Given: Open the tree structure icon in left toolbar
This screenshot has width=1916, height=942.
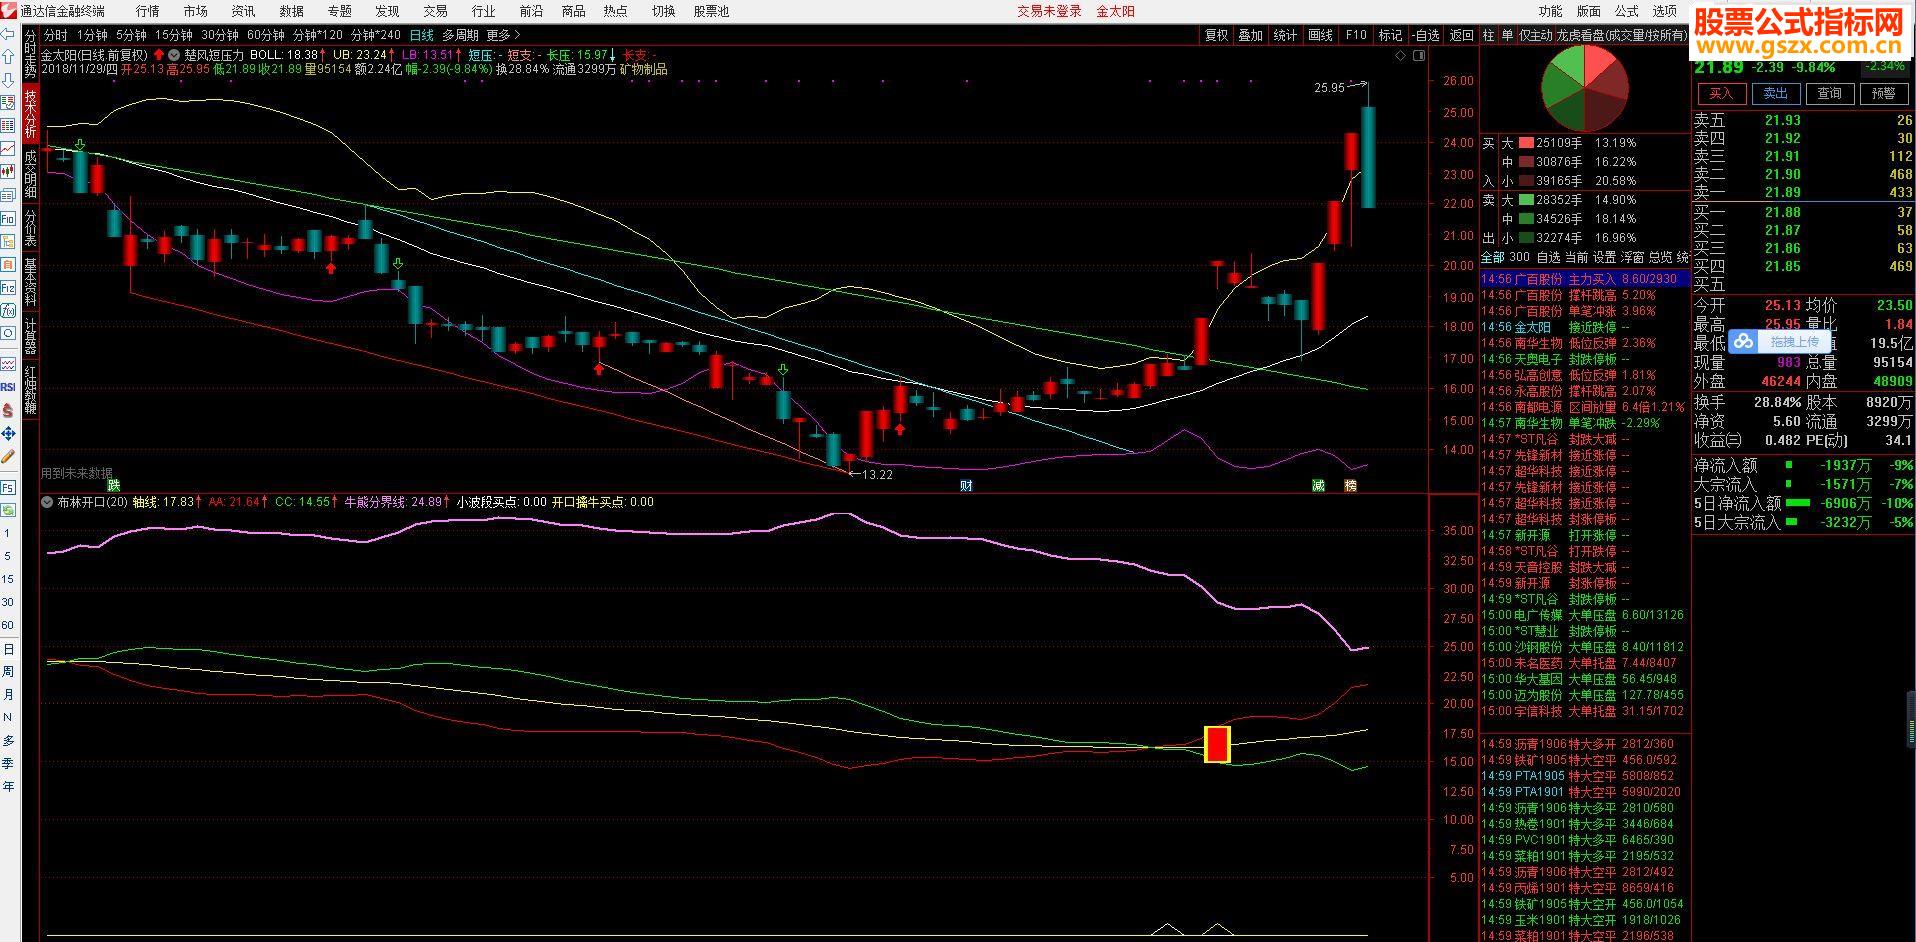Looking at the screenshot, I should point(8,241).
